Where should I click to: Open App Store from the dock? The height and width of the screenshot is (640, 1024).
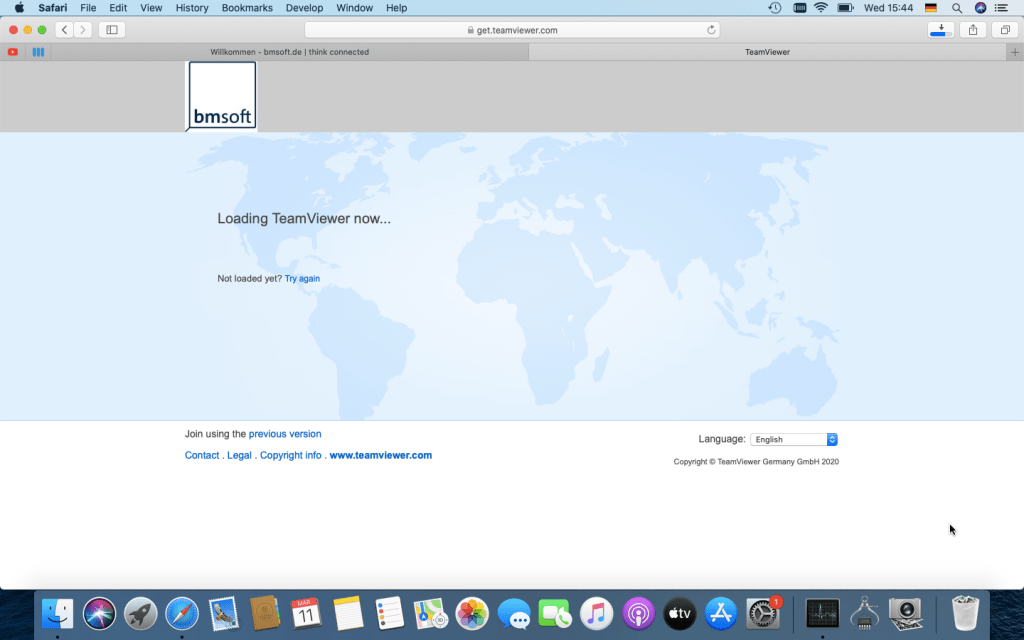pos(721,614)
